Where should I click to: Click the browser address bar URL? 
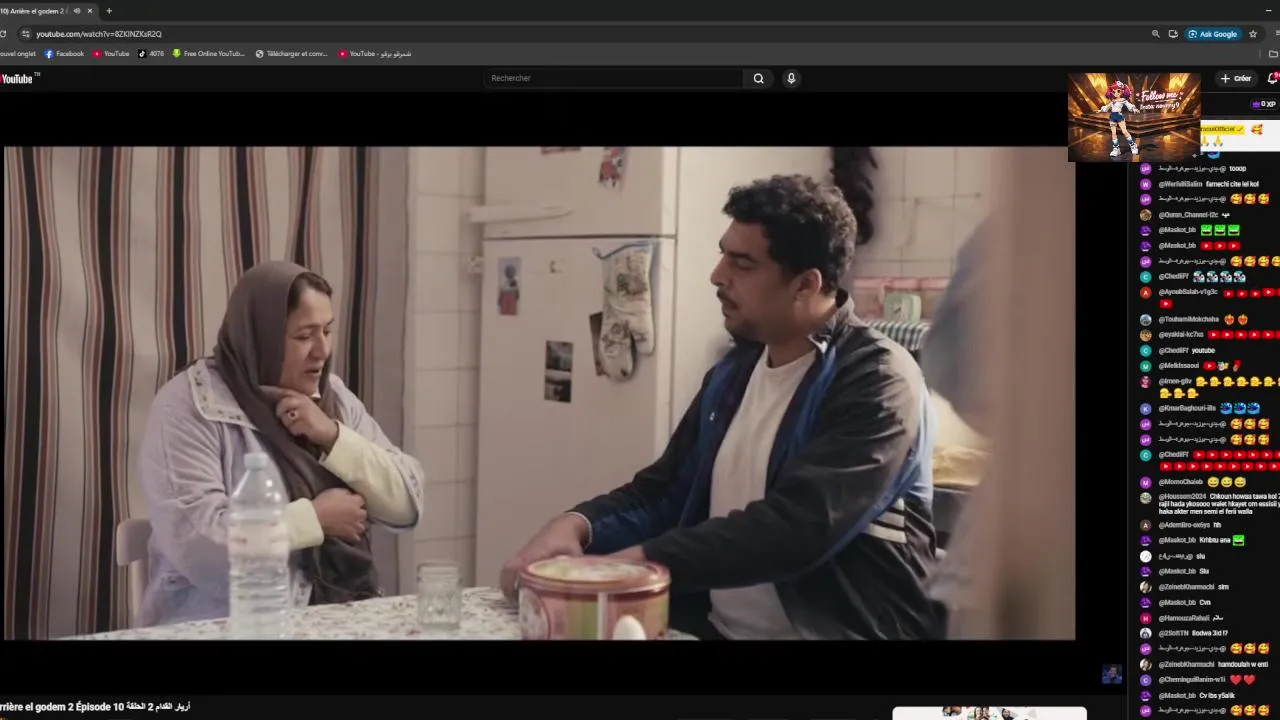point(99,34)
